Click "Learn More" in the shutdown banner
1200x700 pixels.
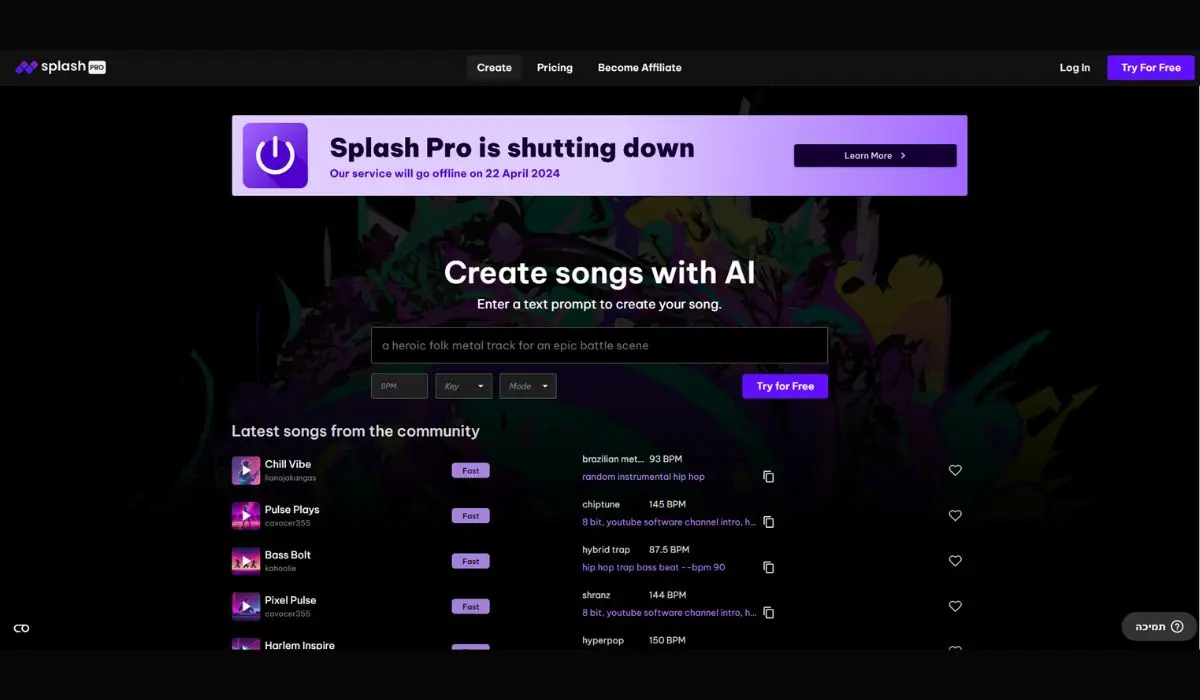tap(874, 155)
